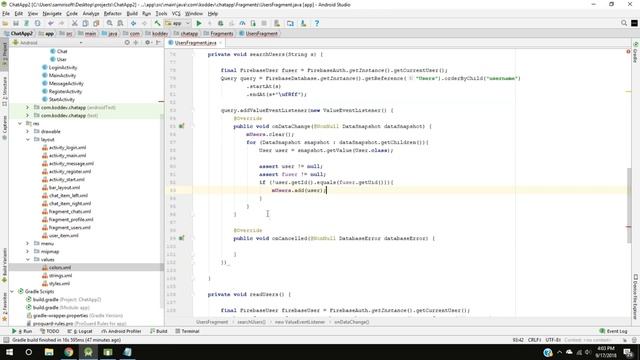Image resolution: width=640 pixels, height=360 pixels.
Task: Expand com.koddev.chatapp (androidTest) package
Action: 27,107
